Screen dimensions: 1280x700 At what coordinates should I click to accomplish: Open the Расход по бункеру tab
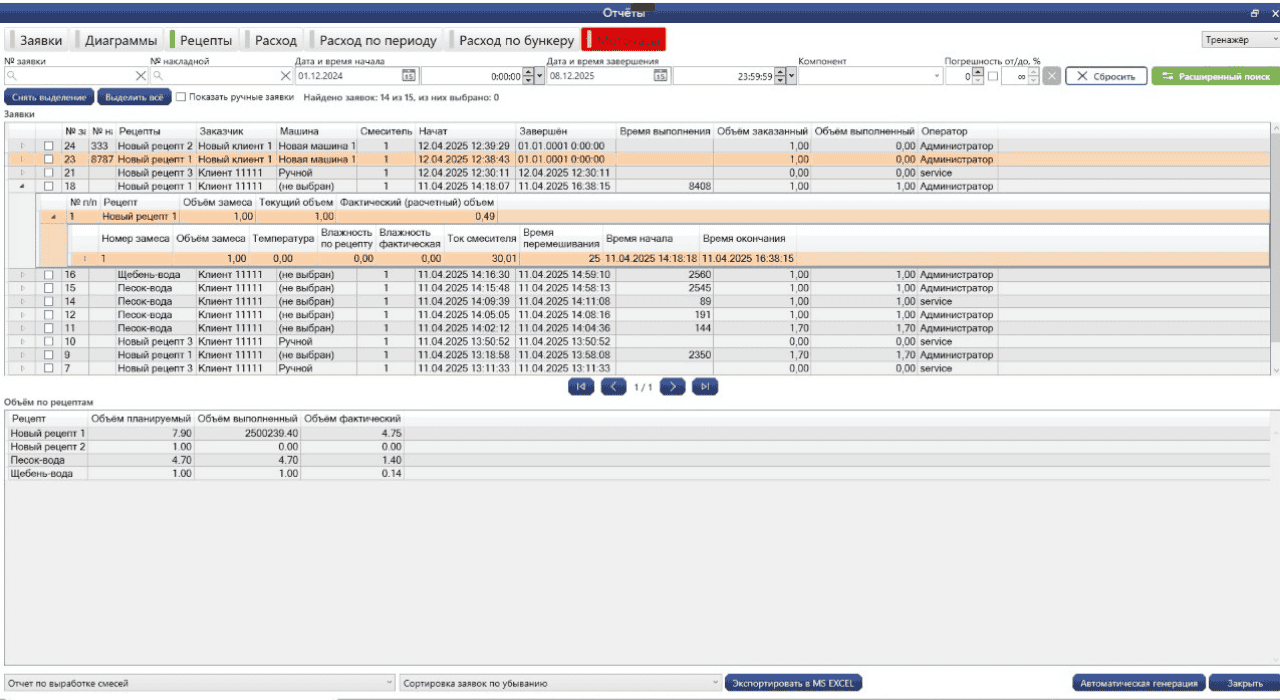coord(515,41)
